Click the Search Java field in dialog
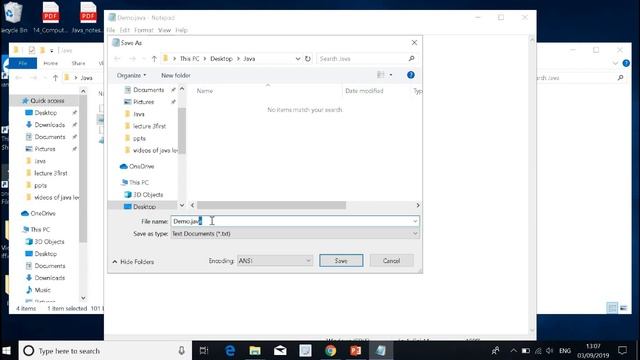Image resolution: width=640 pixels, height=360 pixels. click(366, 59)
